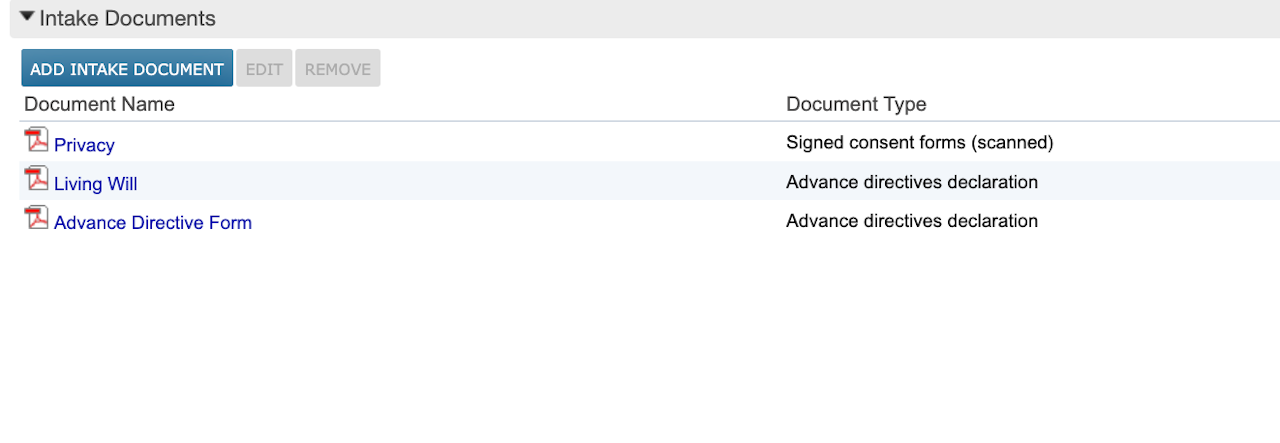Open the Privacy PDF icon
Image resolution: width=1280 pixels, height=443 pixels.
click(36, 140)
